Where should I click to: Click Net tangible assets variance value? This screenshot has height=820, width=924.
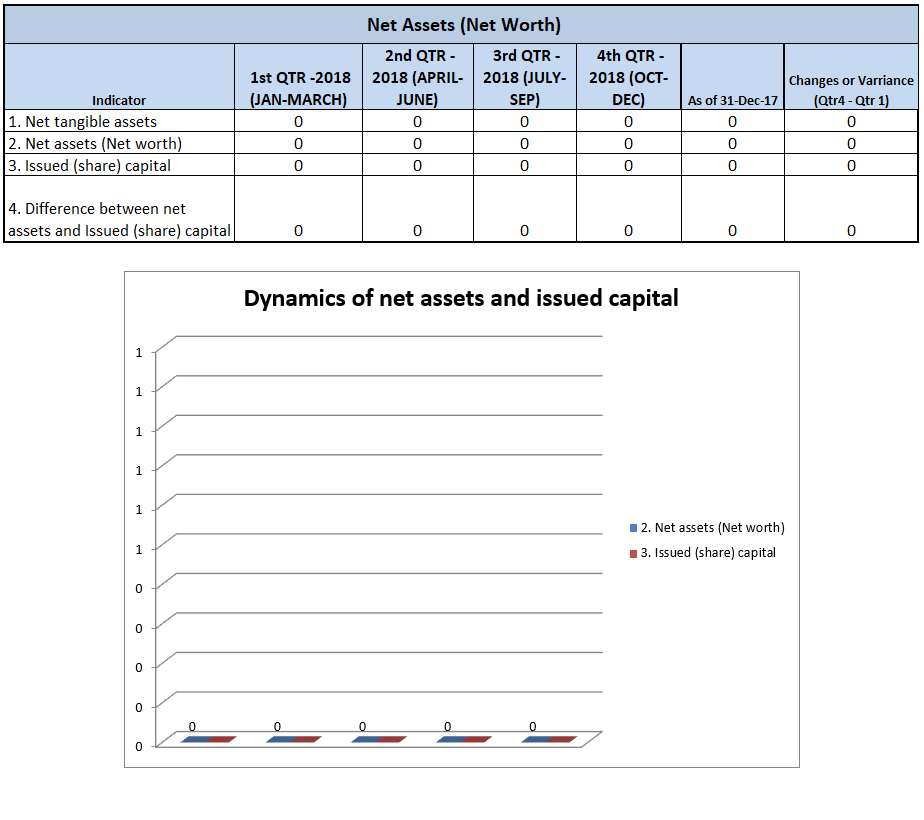click(852, 121)
